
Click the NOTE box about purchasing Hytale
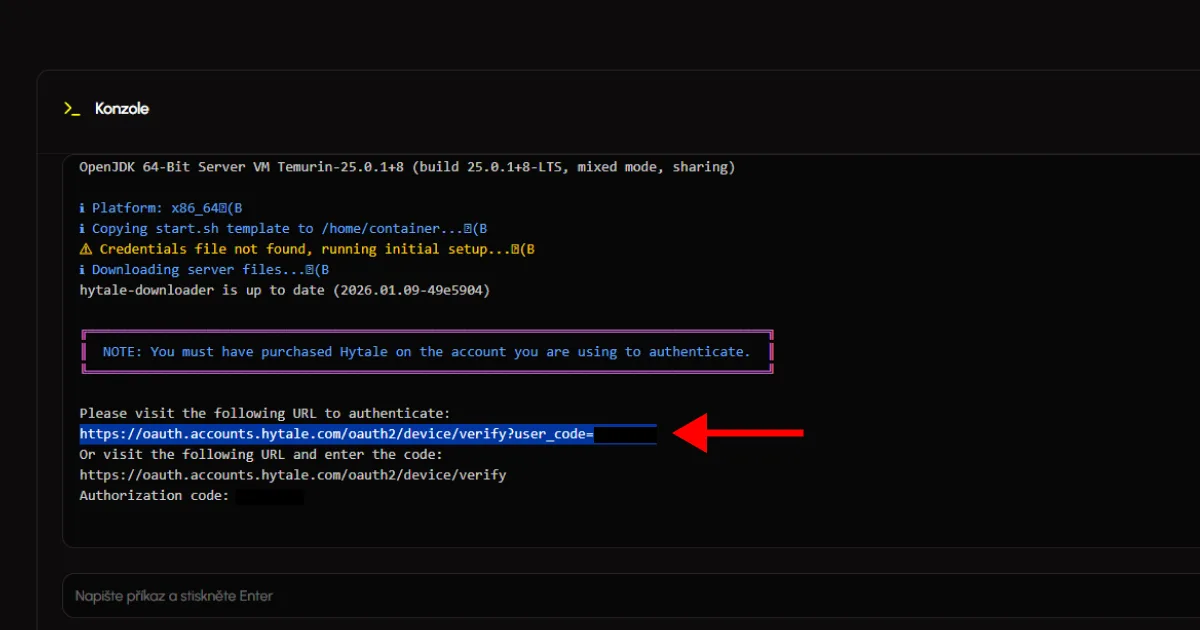click(x=426, y=352)
